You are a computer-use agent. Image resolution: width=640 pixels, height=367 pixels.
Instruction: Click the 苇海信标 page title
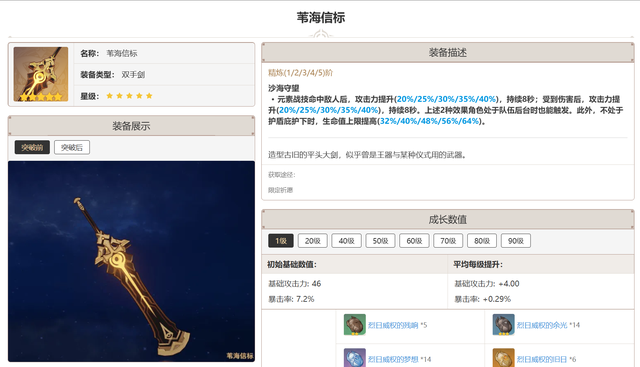pyautogui.click(x=321, y=18)
